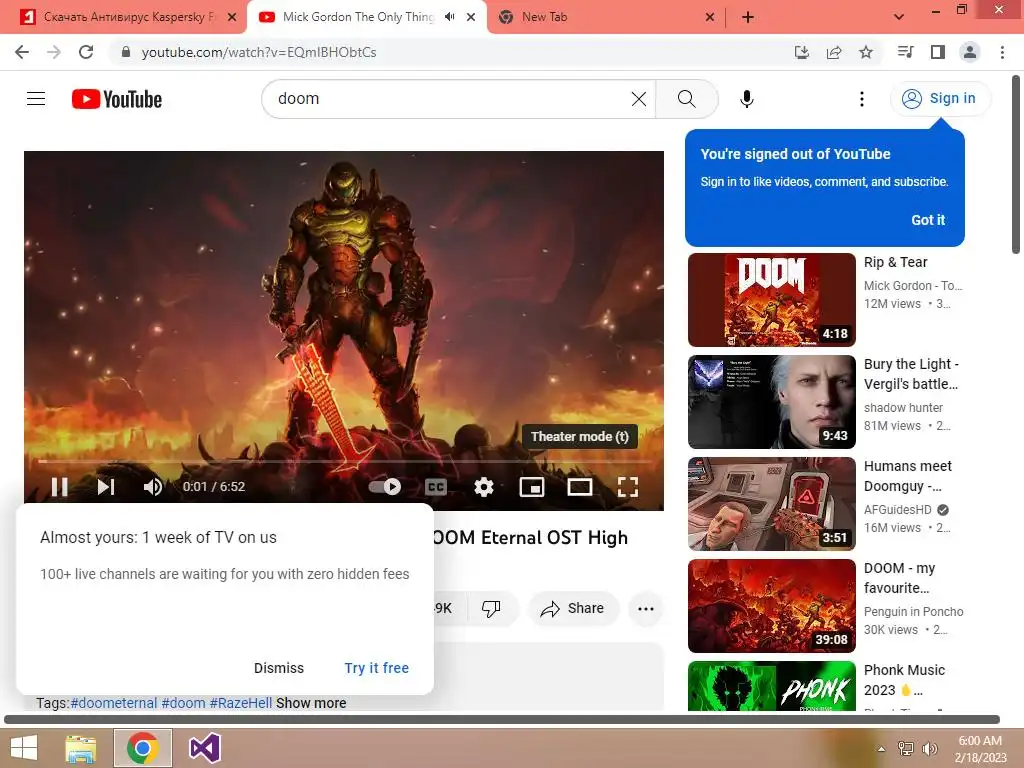Go forward in browser history

pyautogui.click(x=54, y=52)
